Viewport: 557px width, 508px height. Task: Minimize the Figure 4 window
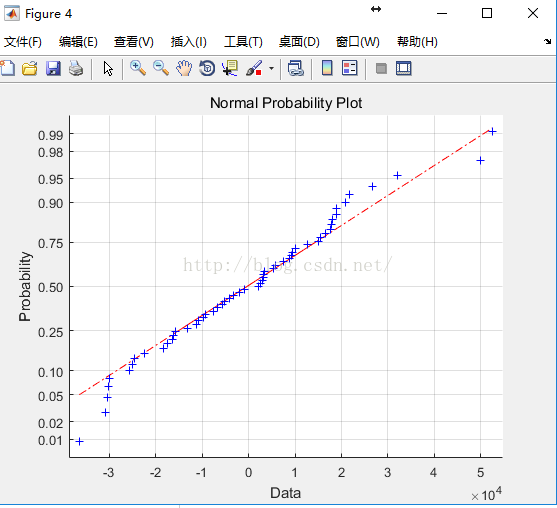442,13
